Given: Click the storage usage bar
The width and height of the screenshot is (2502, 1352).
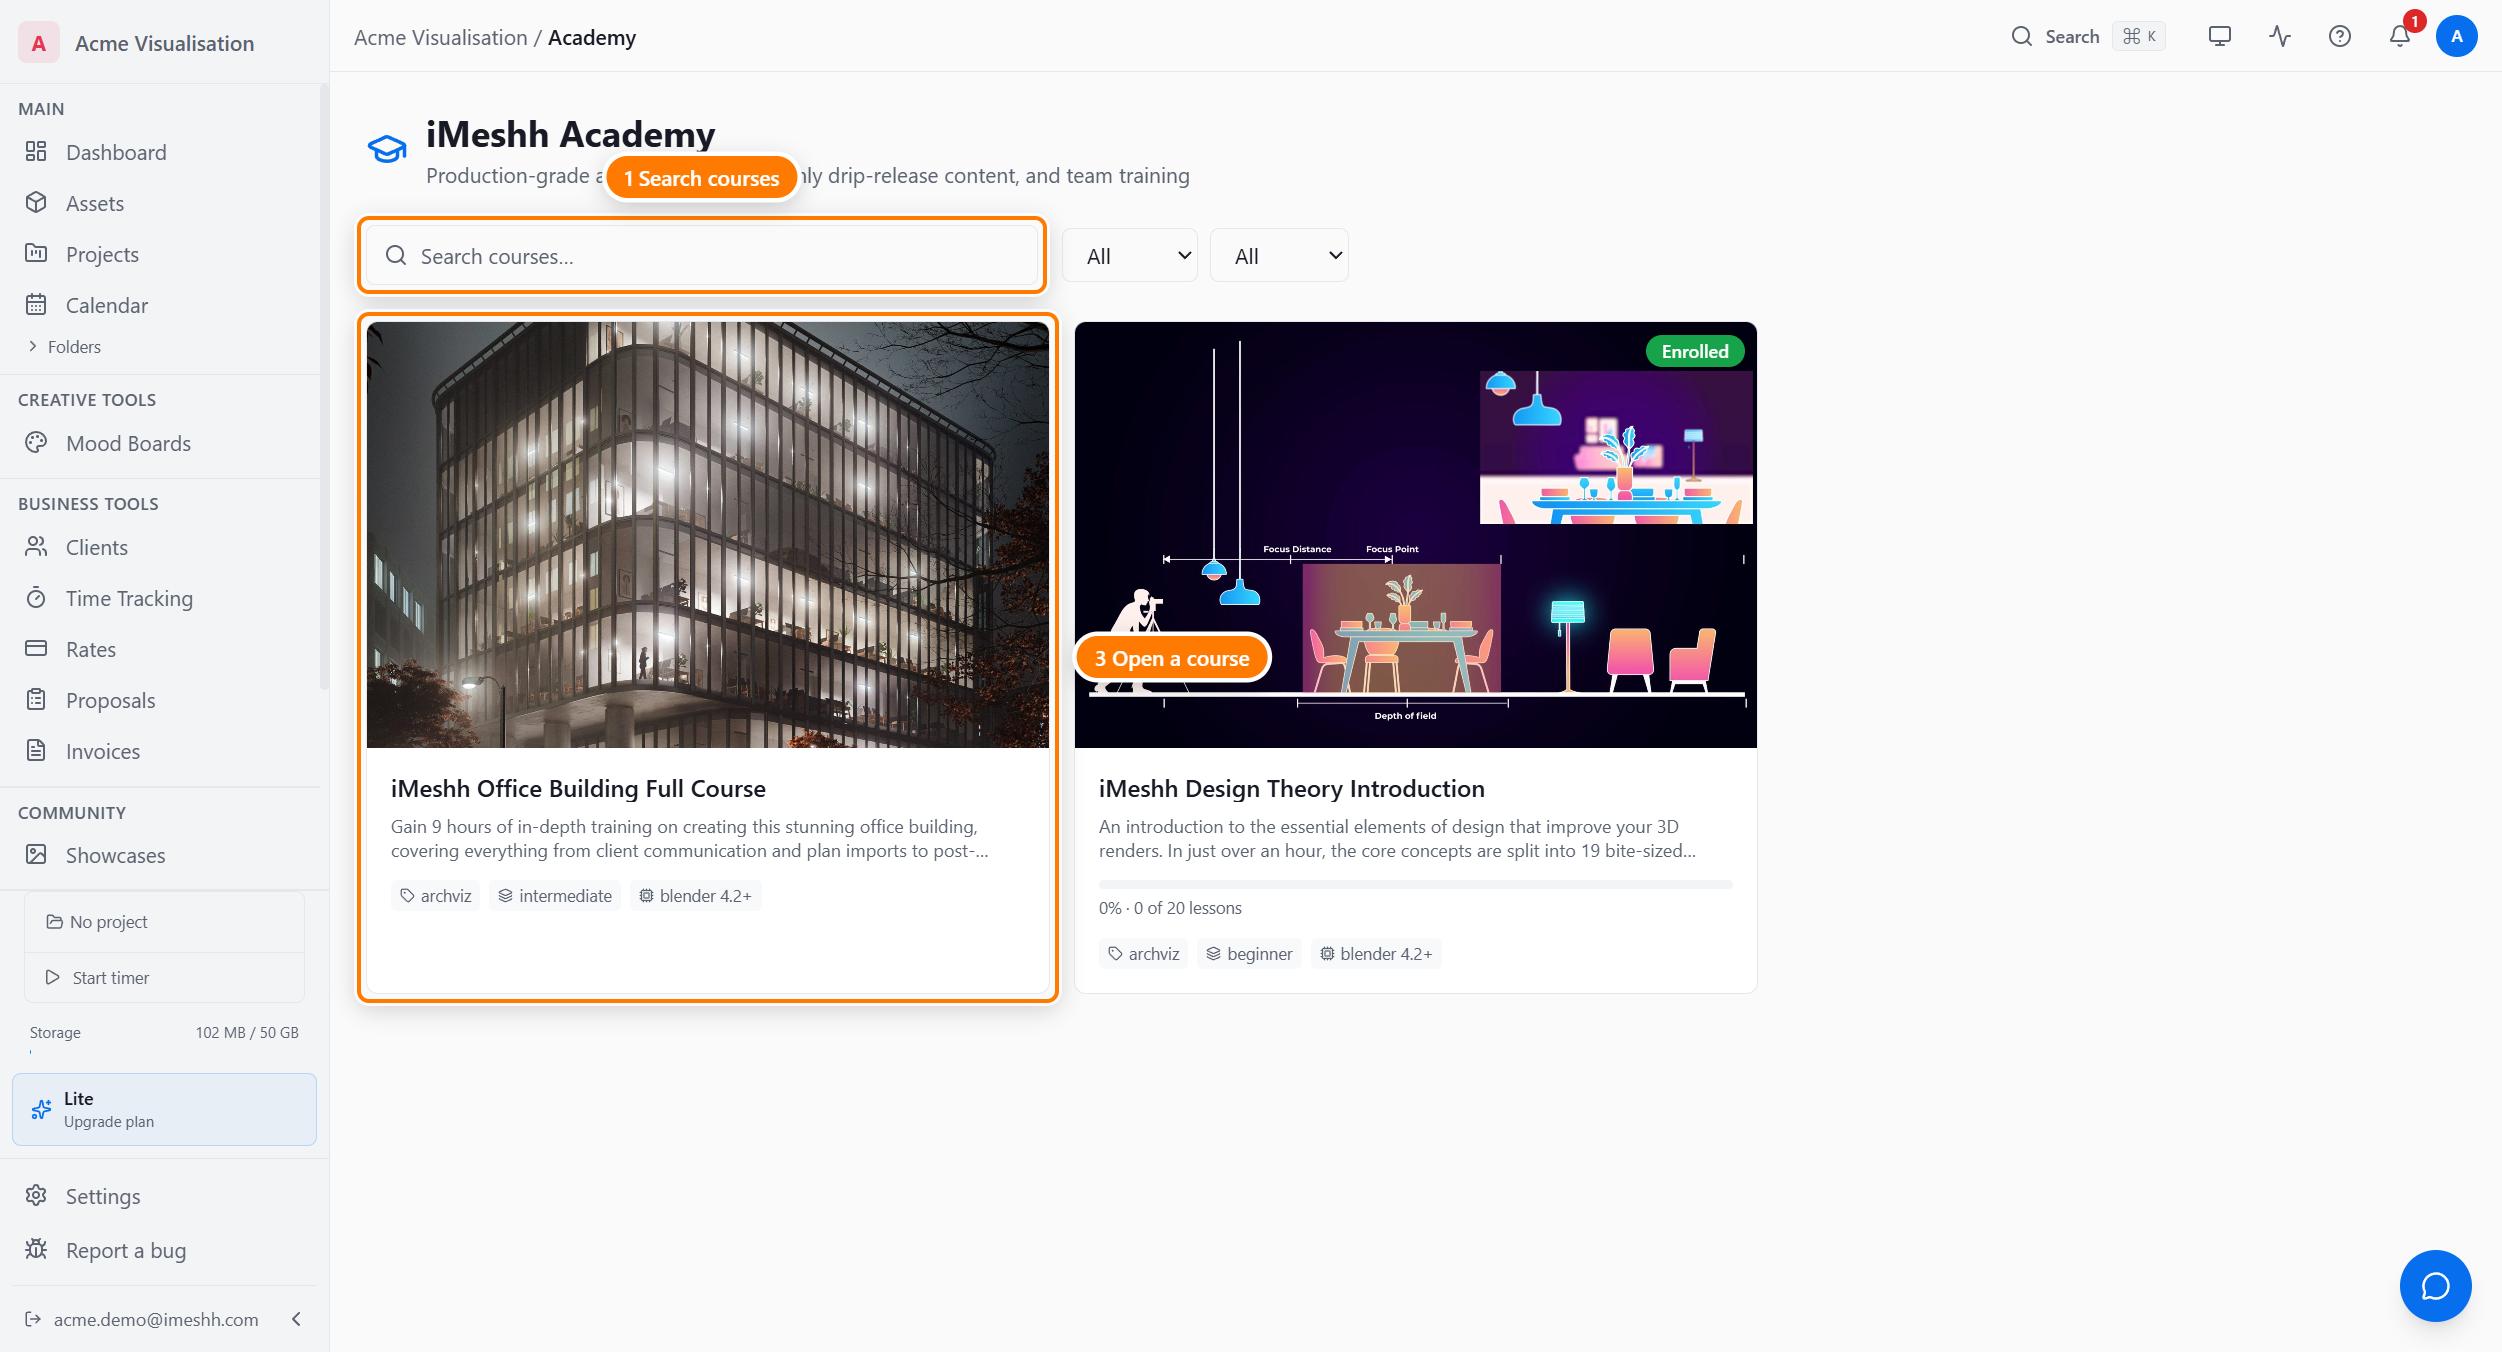Looking at the screenshot, I should pyautogui.click(x=164, y=1052).
